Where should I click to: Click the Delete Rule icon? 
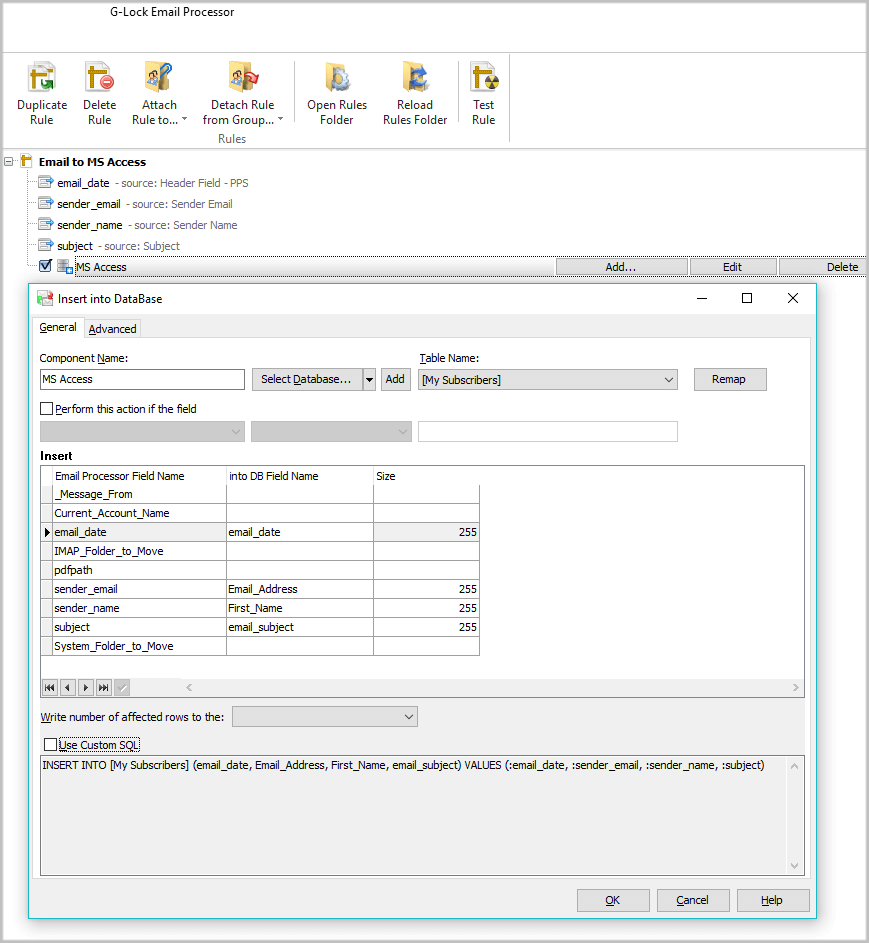(x=99, y=78)
